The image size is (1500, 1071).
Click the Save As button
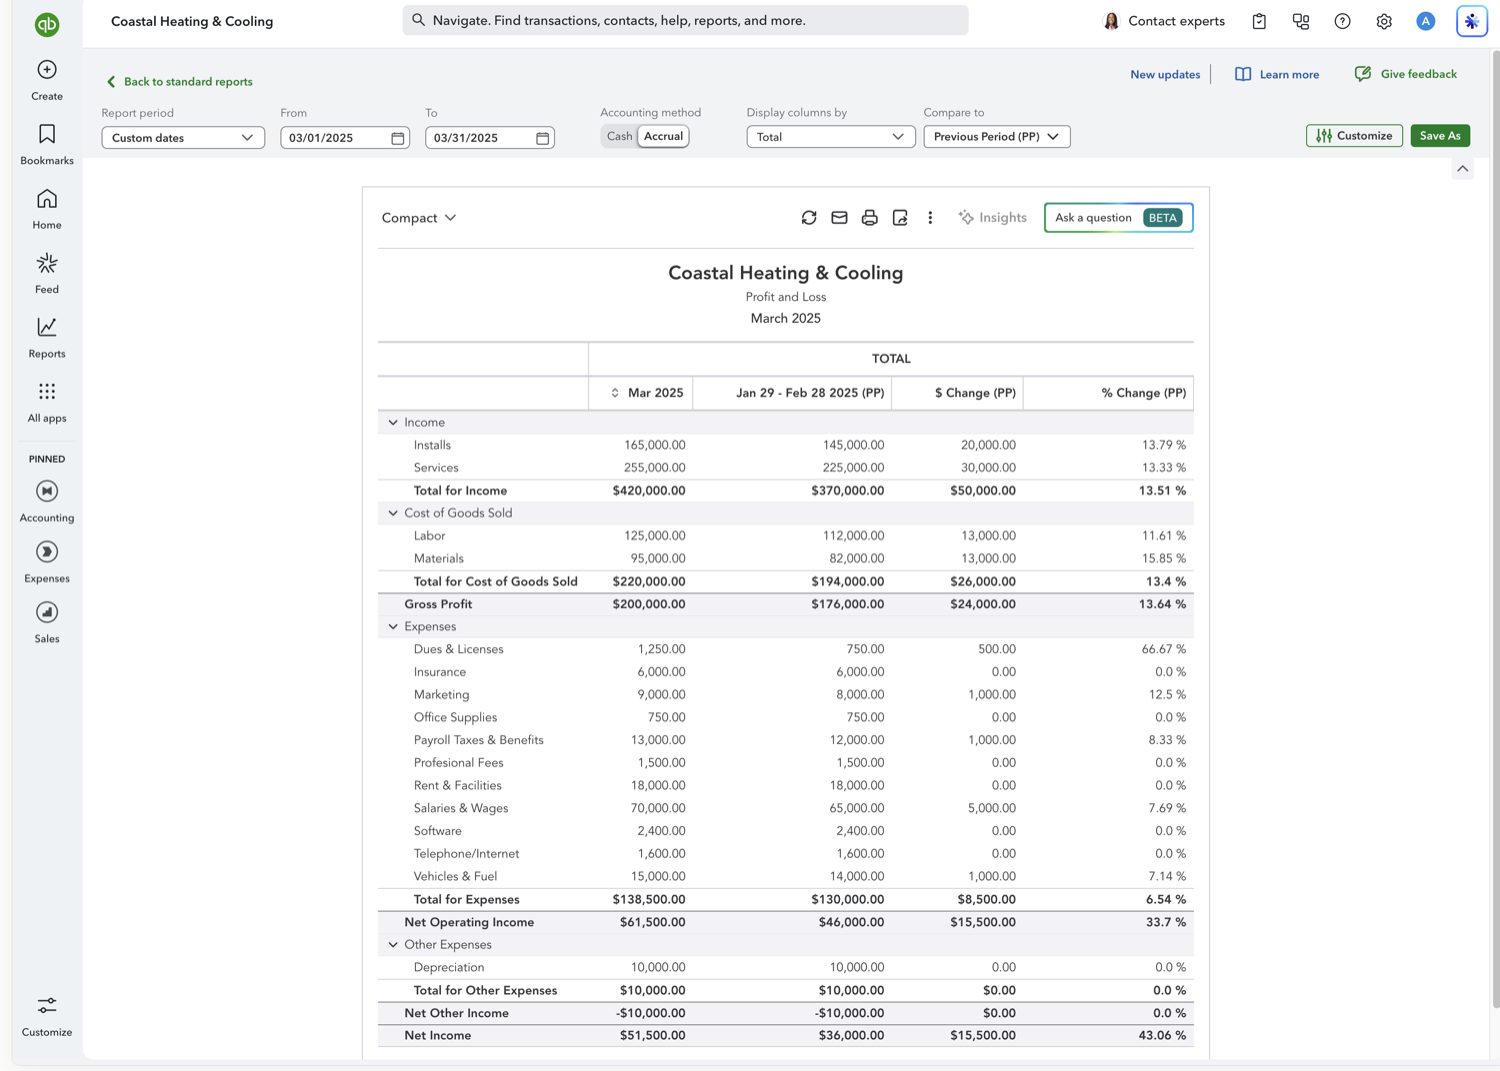[1440, 136]
